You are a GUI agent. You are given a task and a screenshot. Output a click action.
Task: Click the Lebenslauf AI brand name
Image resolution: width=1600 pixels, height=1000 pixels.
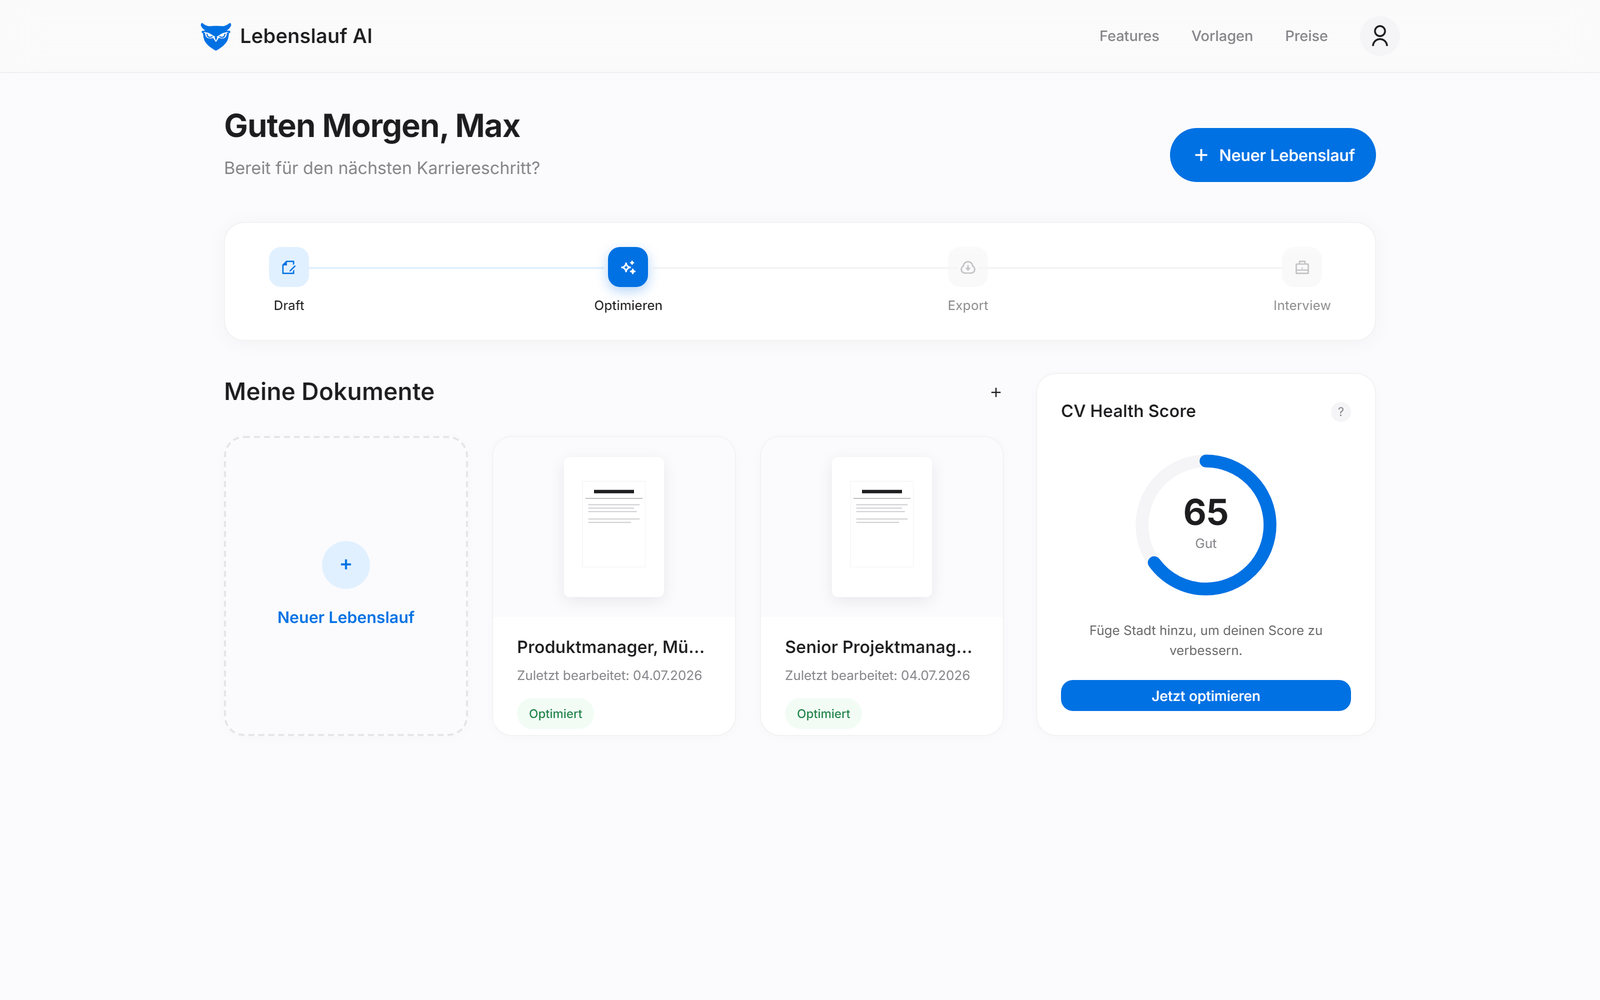306,36
